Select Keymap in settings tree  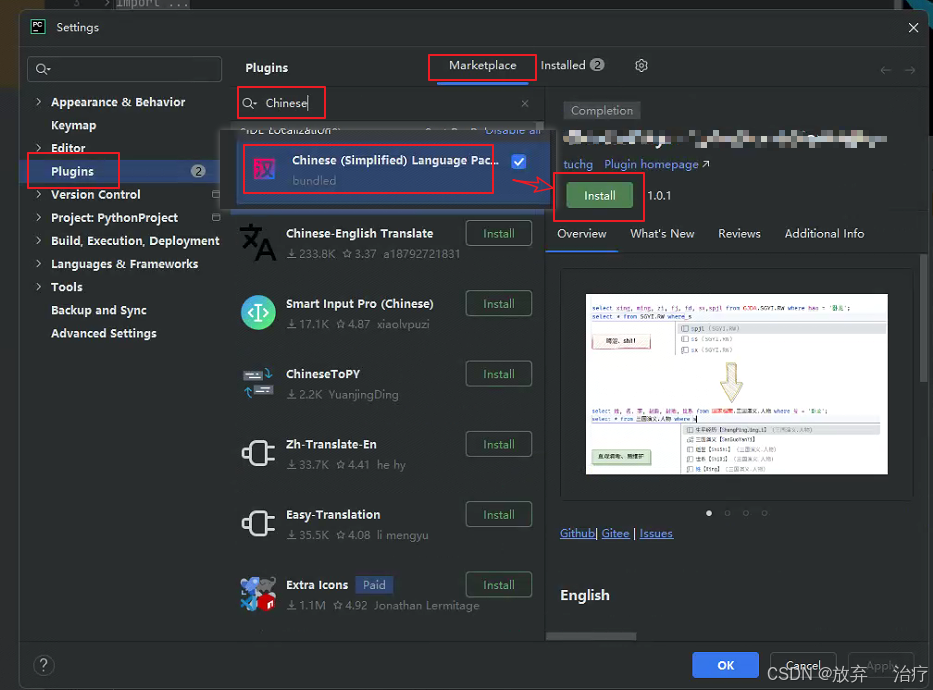73,126
